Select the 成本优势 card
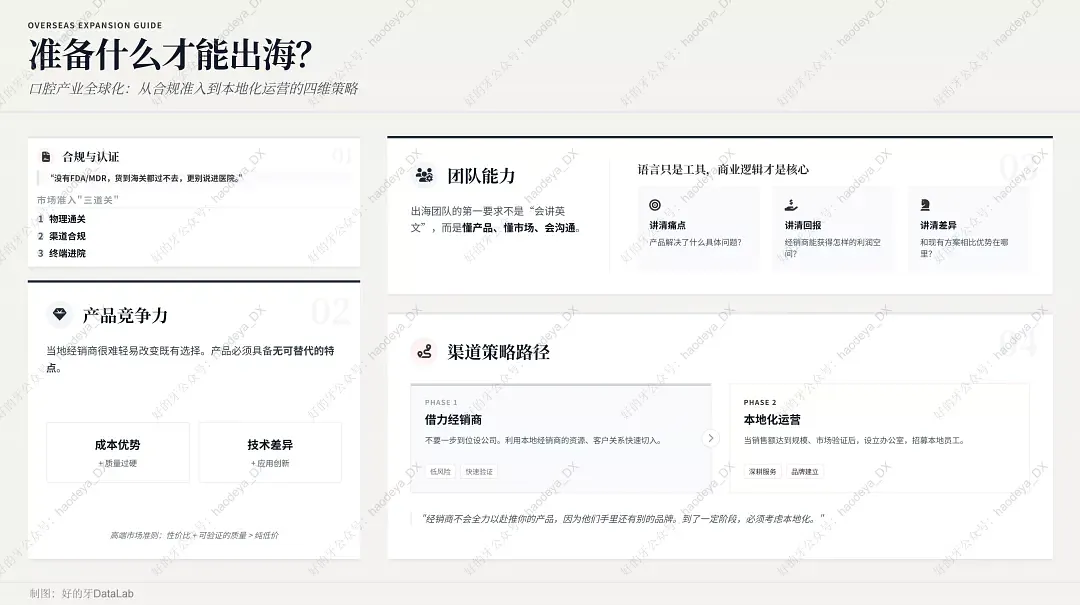The height and width of the screenshot is (605, 1080). (117, 452)
